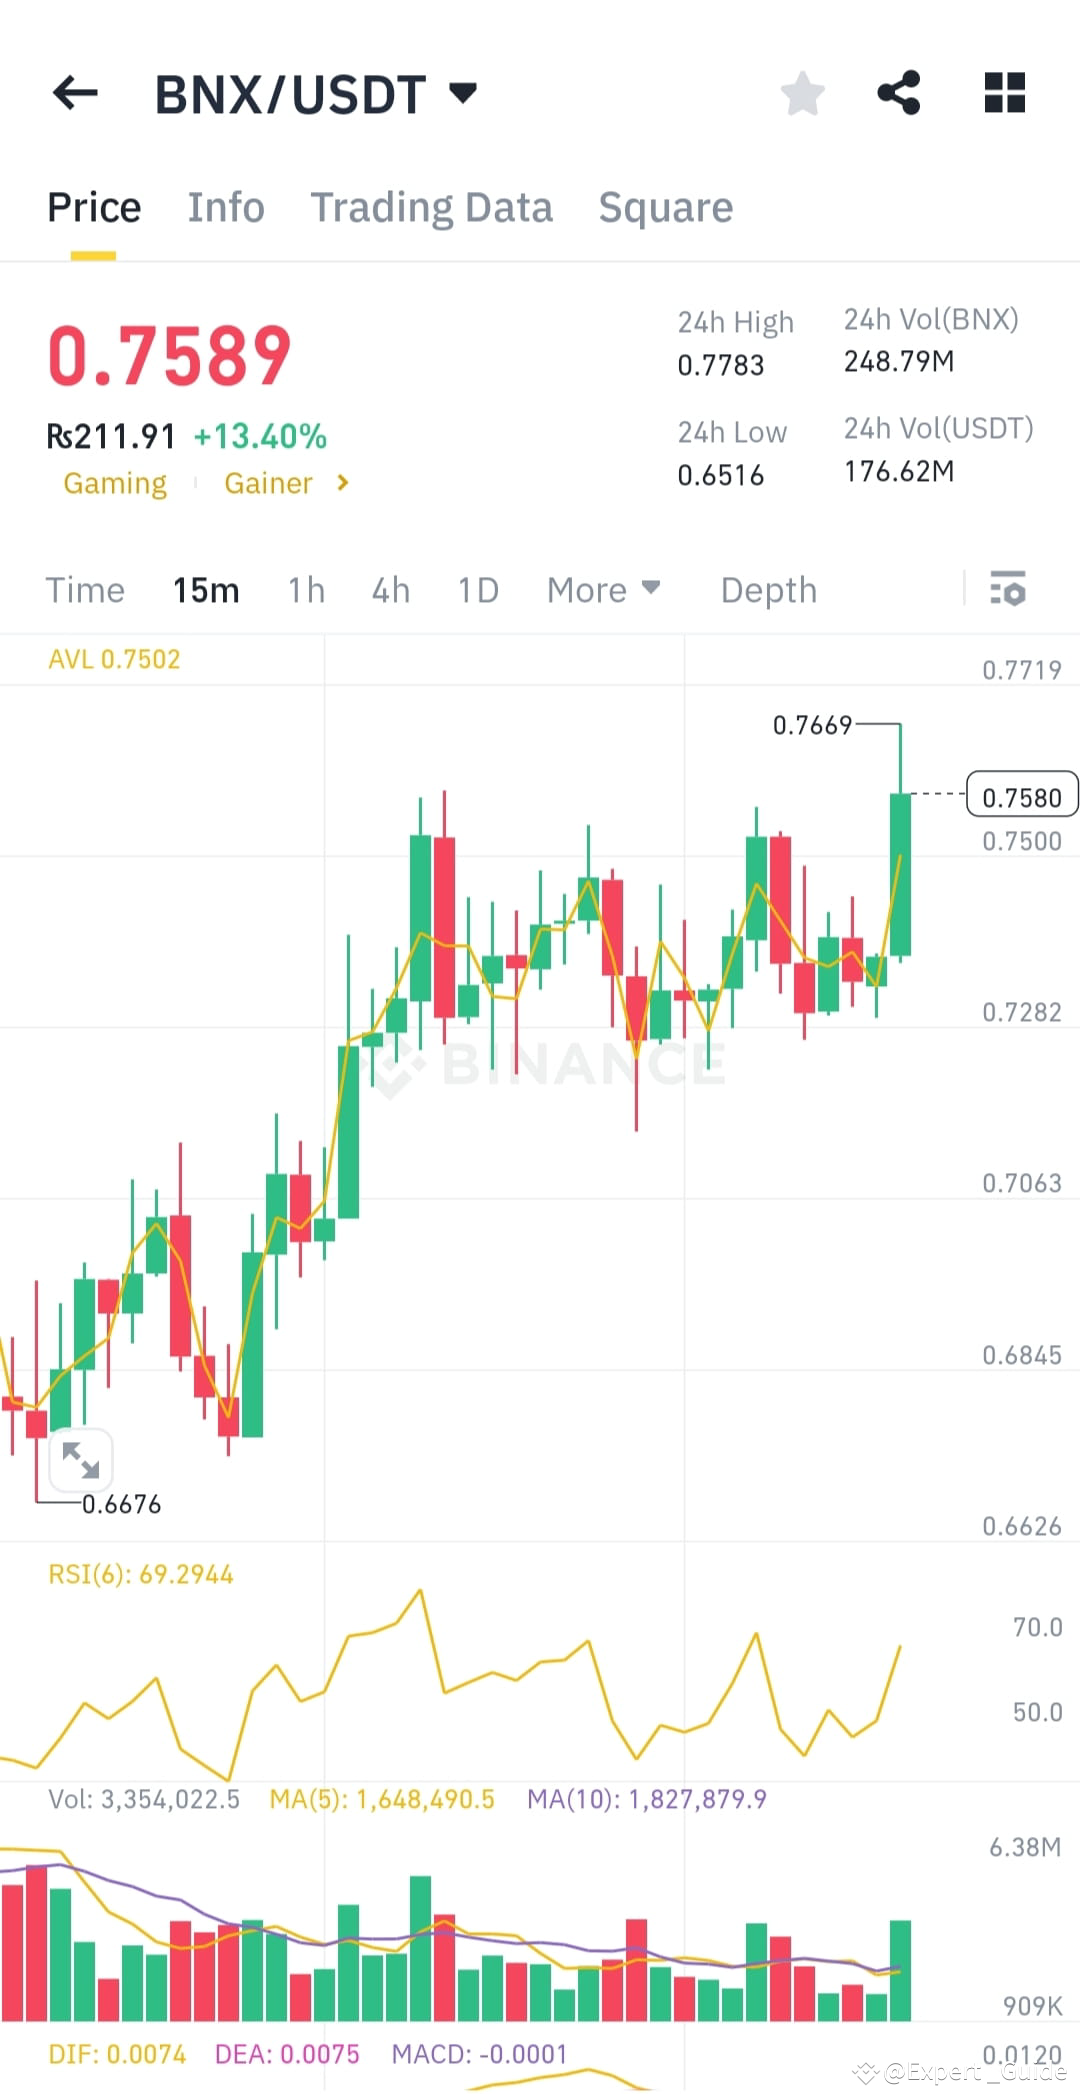Enable the 1D candle interval
The width and height of the screenshot is (1080, 2094).
(478, 590)
